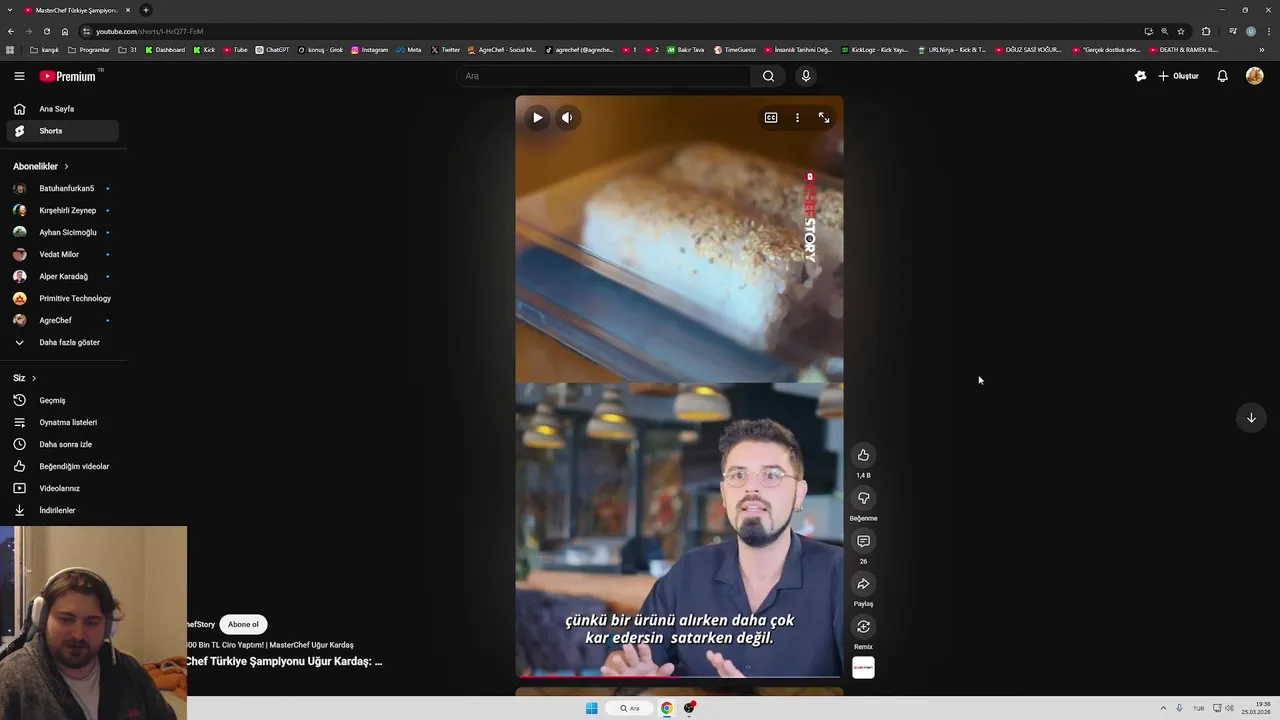
Task: Open the tab search dropdown arrow
Action: tap(8, 10)
